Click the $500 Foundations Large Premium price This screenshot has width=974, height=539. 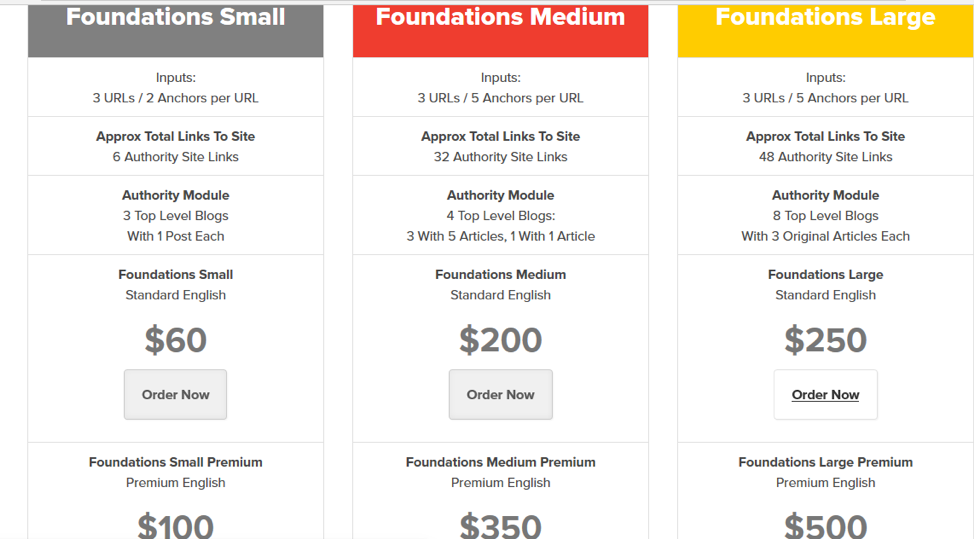pyautogui.click(x=826, y=525)
